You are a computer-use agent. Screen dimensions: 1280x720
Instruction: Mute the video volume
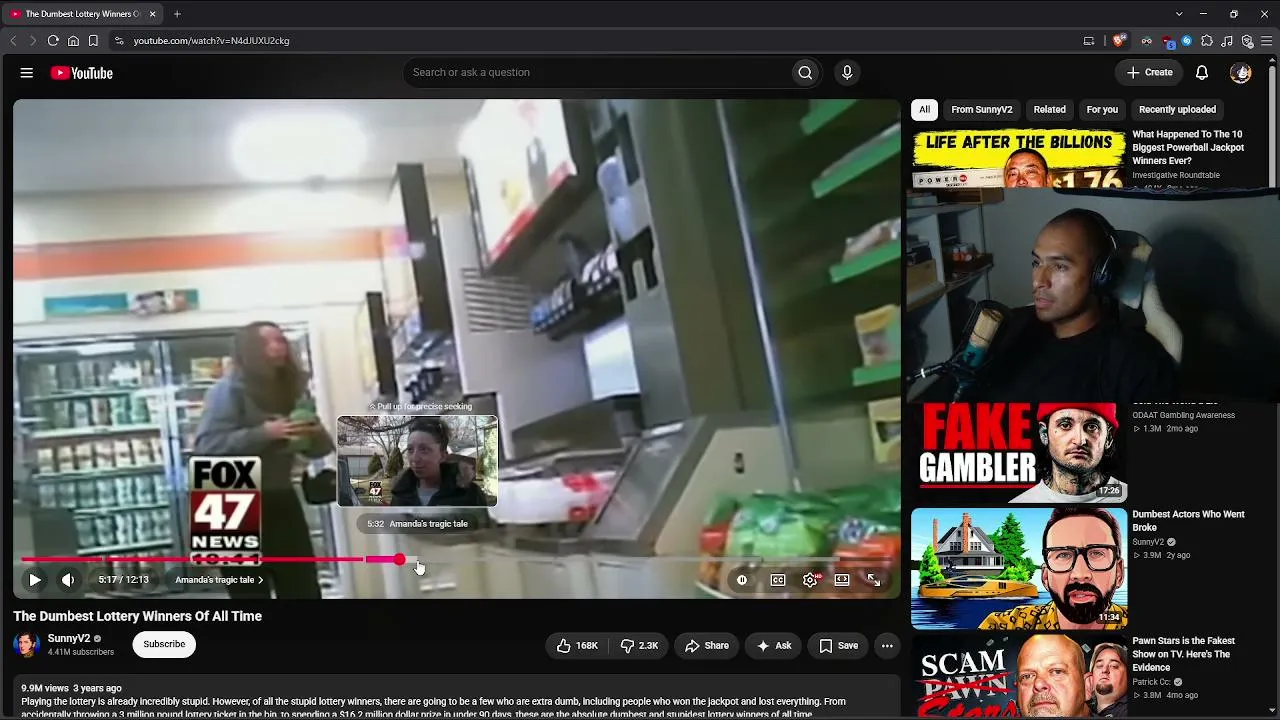68,580
